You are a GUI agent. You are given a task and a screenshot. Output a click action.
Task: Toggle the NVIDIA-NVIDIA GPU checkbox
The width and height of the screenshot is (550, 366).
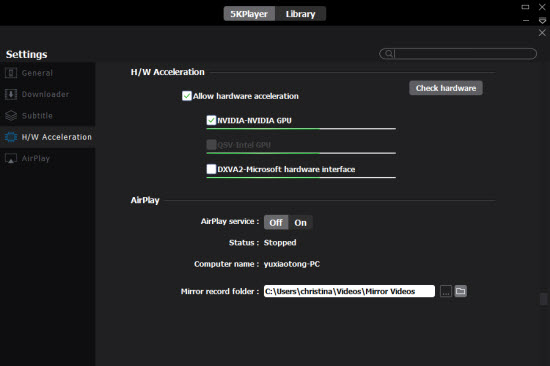point(211,120)
